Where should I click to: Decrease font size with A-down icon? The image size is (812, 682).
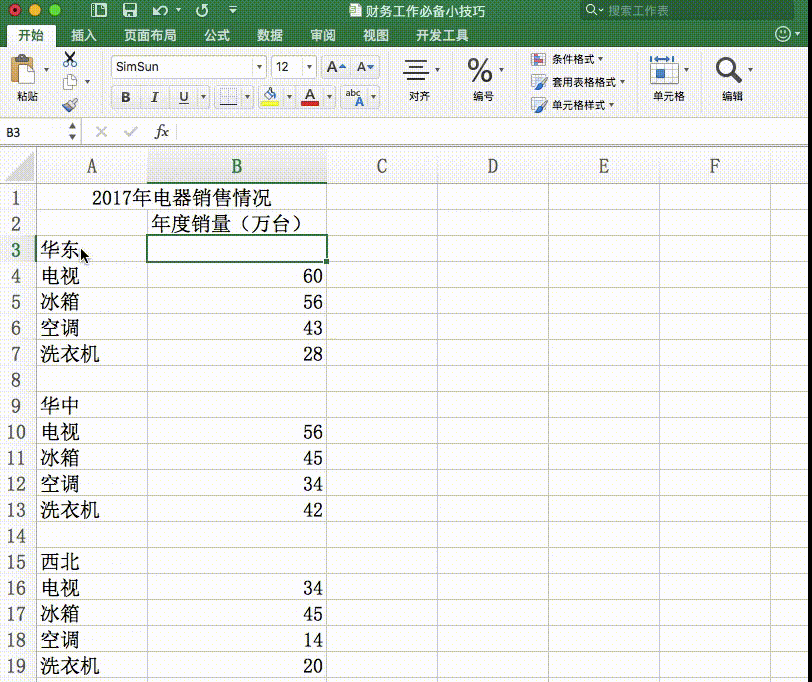click(366, 67)
